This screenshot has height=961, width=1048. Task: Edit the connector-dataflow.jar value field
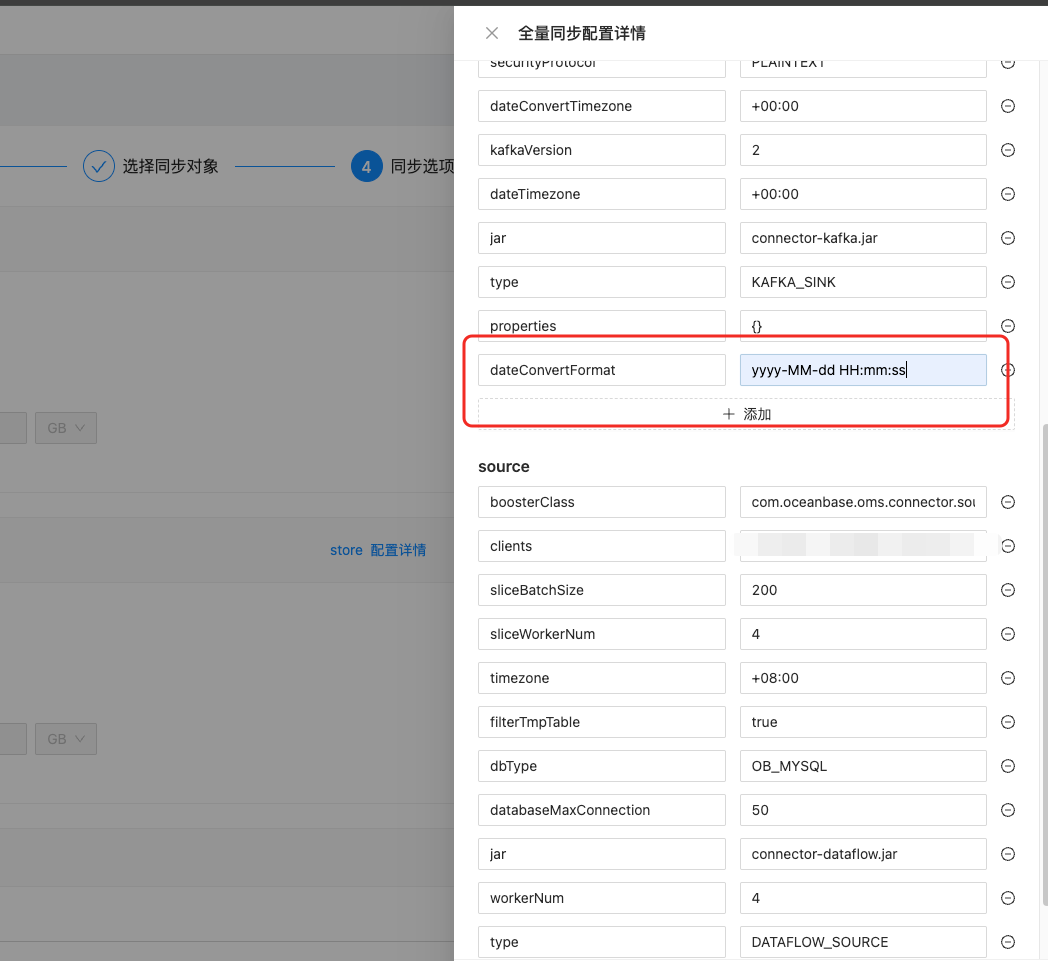point(863,854)
